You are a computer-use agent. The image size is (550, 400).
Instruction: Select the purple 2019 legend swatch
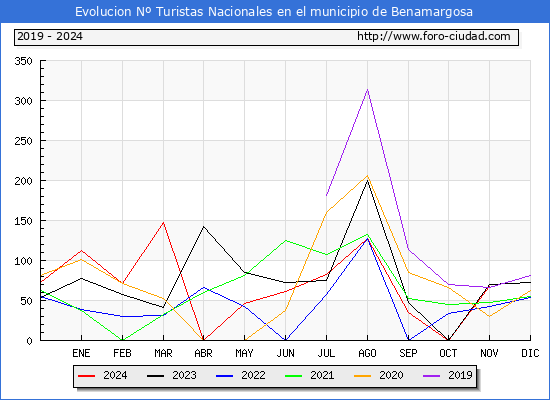pyautogui.click(x=432, y=376)
